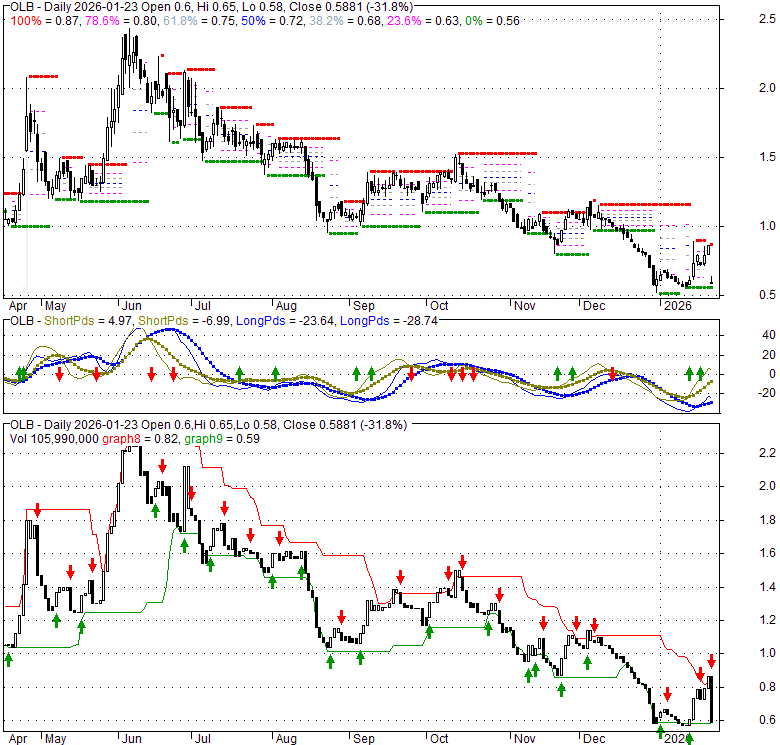Click the 2.5 price label on top chart axis
The height and width of the screenshot is (745, 780).
click(x=767, y=19)
